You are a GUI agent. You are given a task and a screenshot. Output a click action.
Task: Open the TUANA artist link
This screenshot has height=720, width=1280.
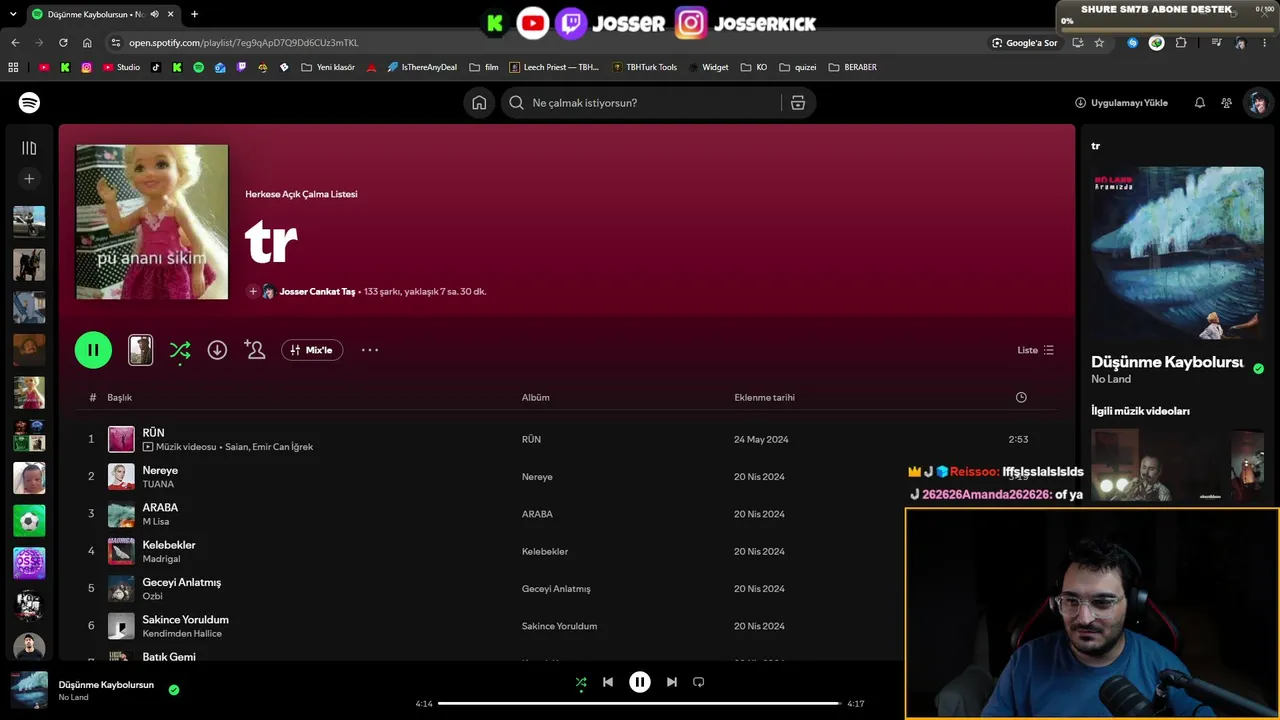[x=158, y=484]
